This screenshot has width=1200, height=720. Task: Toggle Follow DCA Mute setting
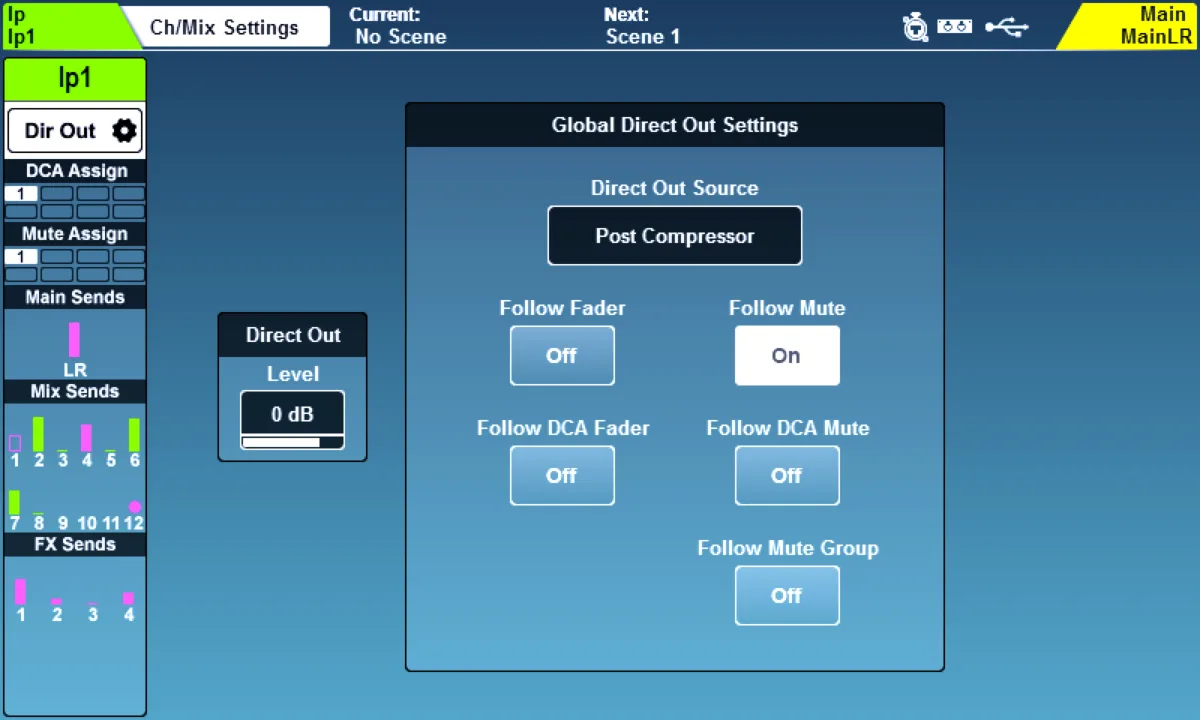pos(787,475)
